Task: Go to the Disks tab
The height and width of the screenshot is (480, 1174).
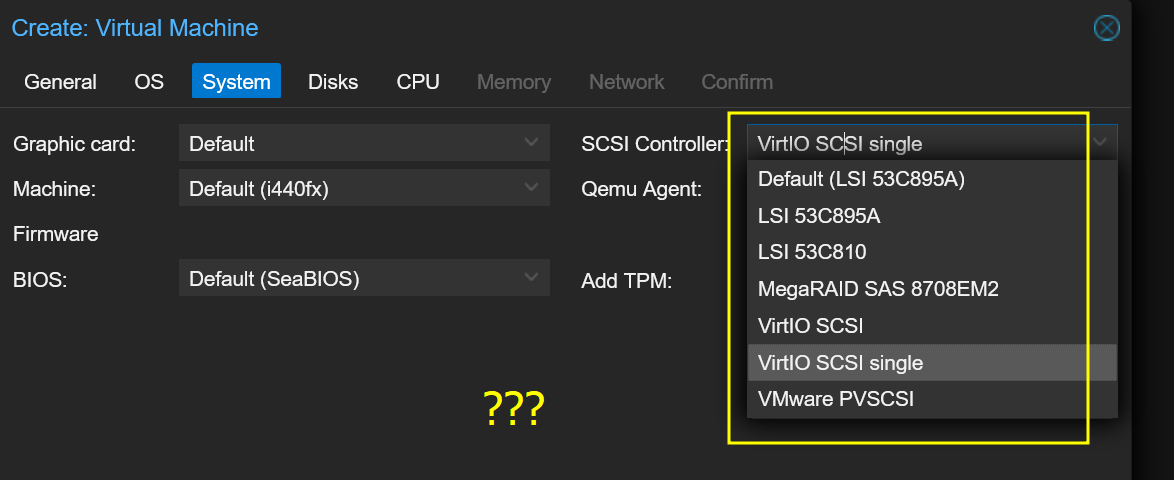Action: tap(333, 82)
